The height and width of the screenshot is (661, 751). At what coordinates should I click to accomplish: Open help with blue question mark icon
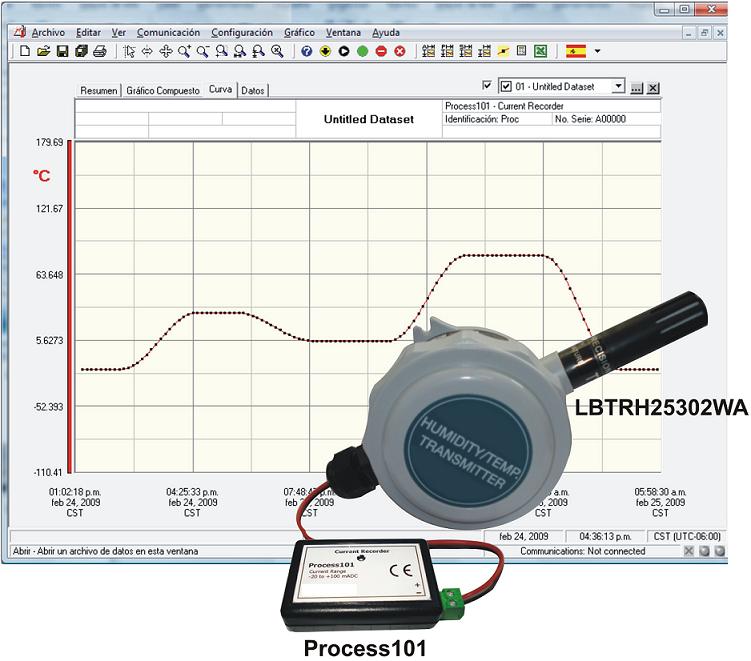(307, 51)
